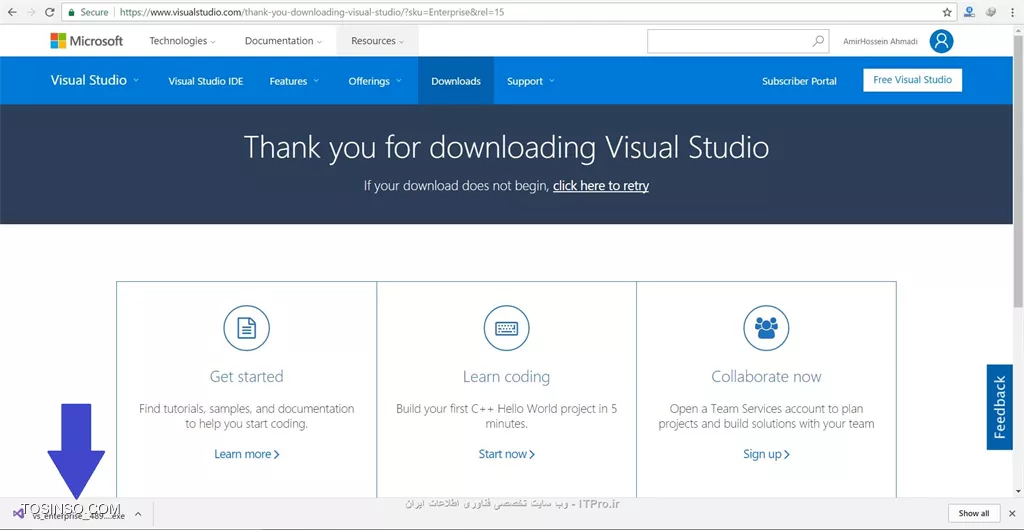
Task: Click Start now link under Learn coding
Action: (507, 454)
